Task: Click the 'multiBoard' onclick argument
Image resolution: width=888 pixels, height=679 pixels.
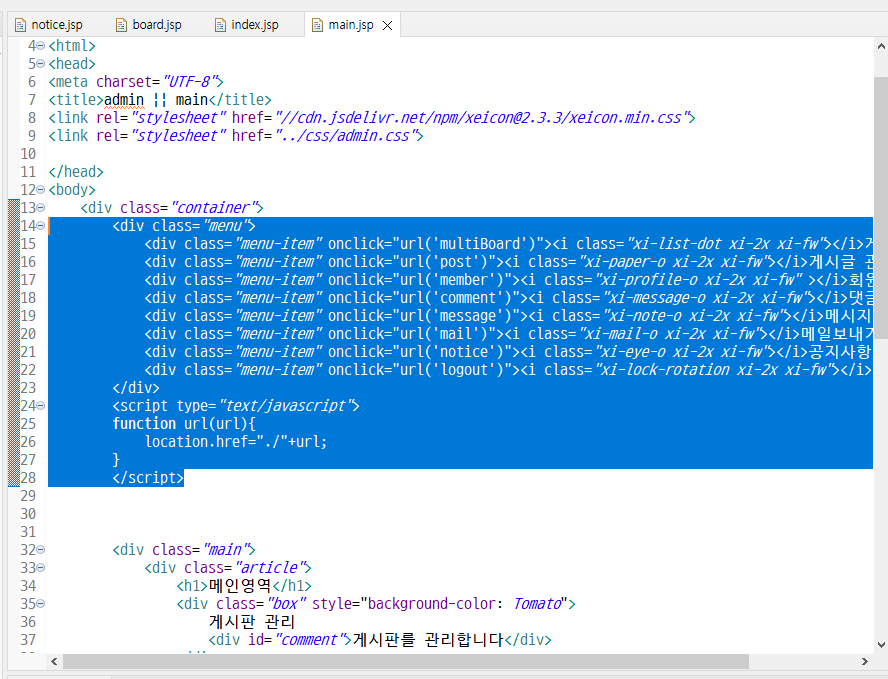Action: [x=480, y=244]
